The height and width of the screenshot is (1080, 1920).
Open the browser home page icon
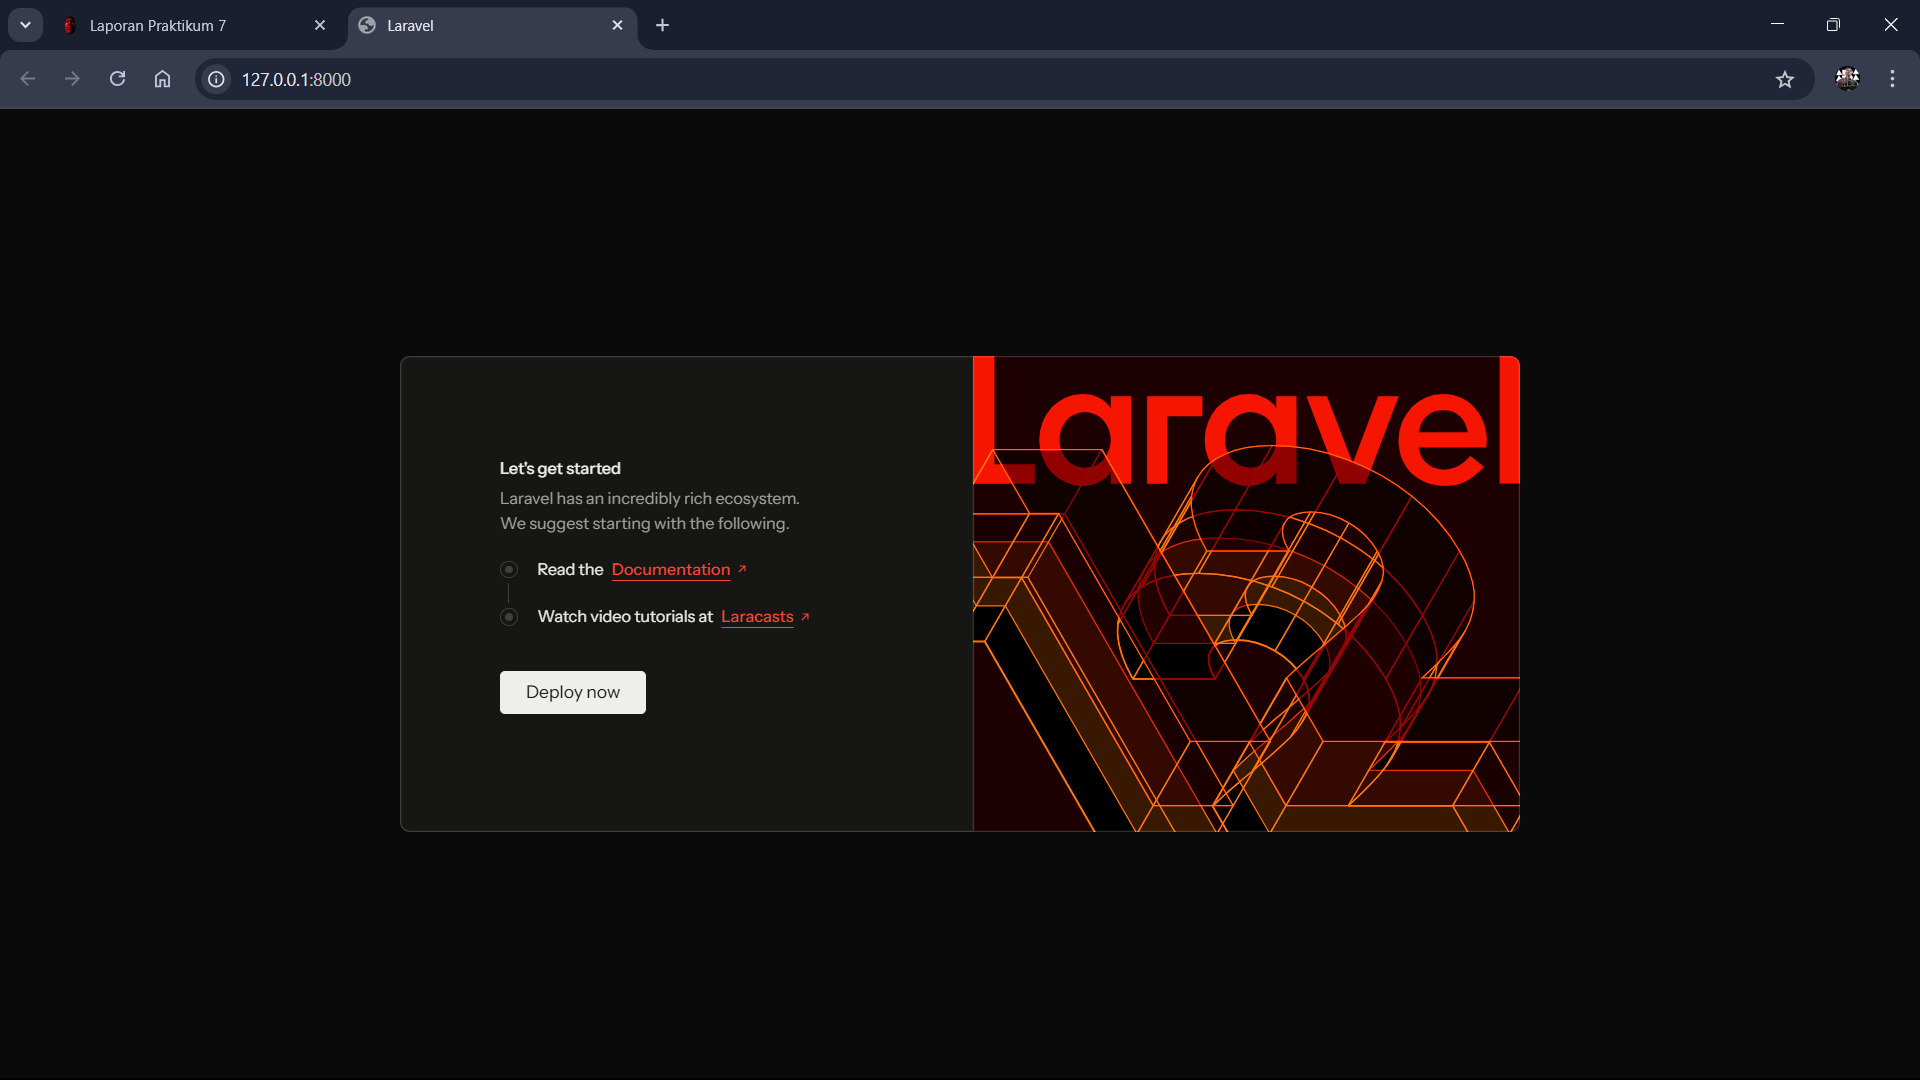[162, 79]
